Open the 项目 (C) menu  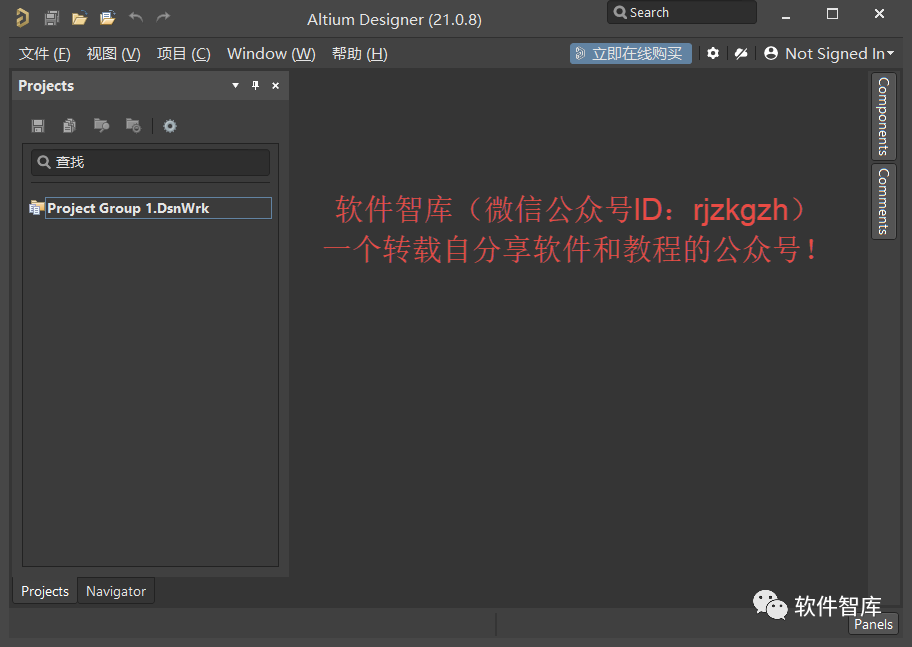pos(183,54)
